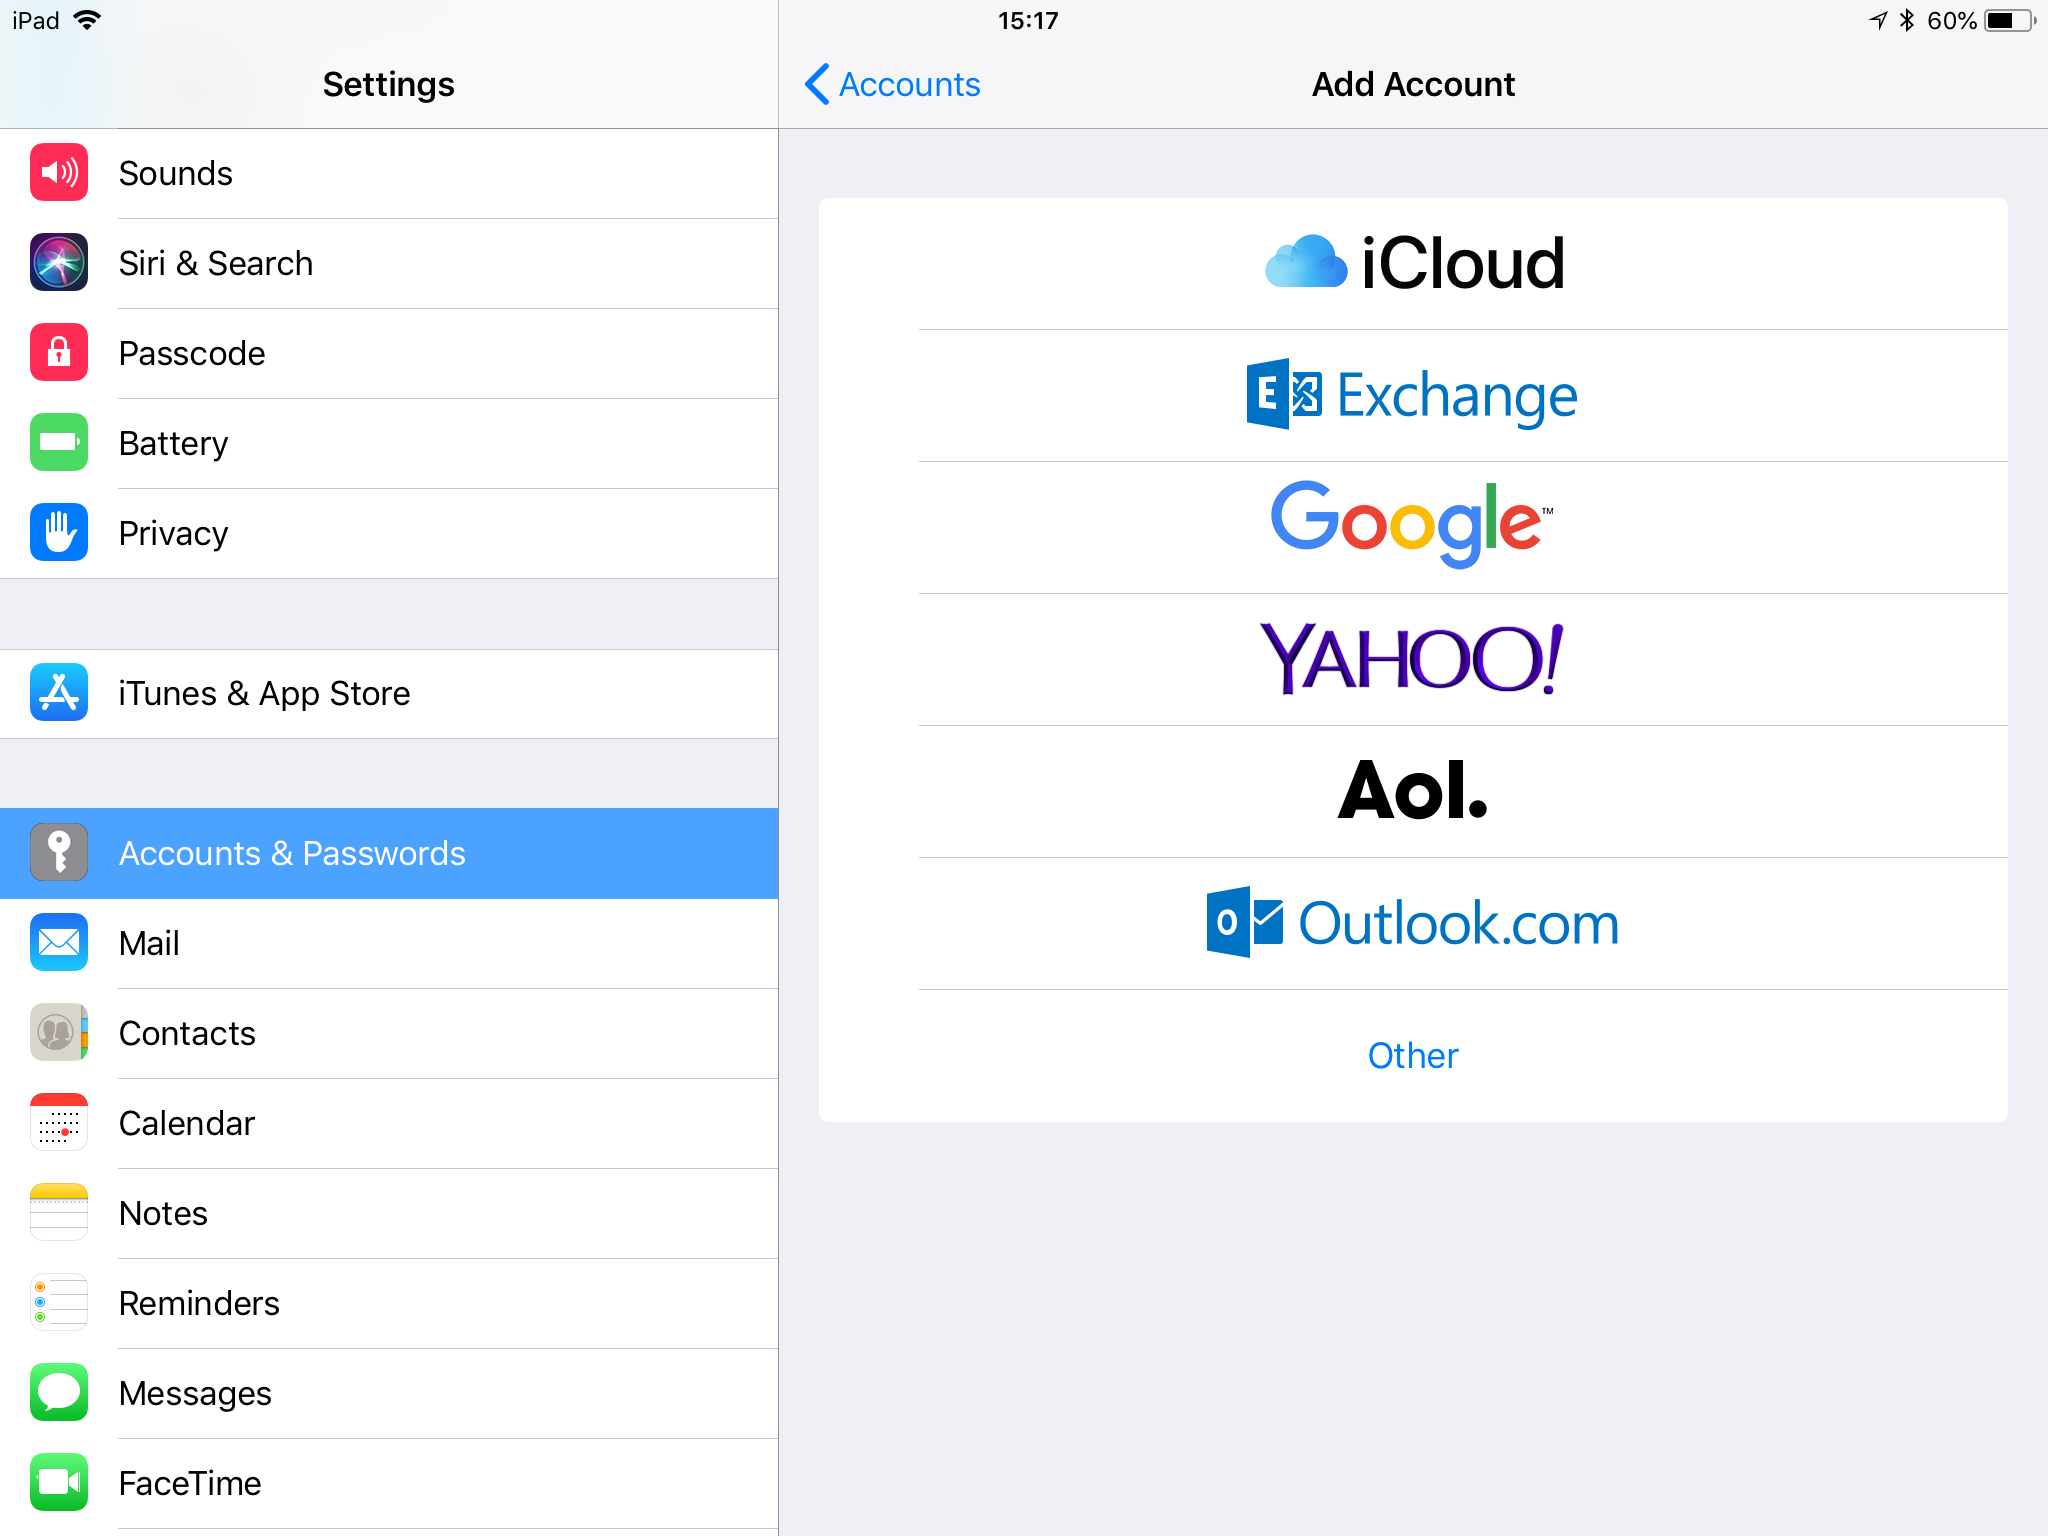
Task: Add an Aol account
Action: [x=1413, y=791]
